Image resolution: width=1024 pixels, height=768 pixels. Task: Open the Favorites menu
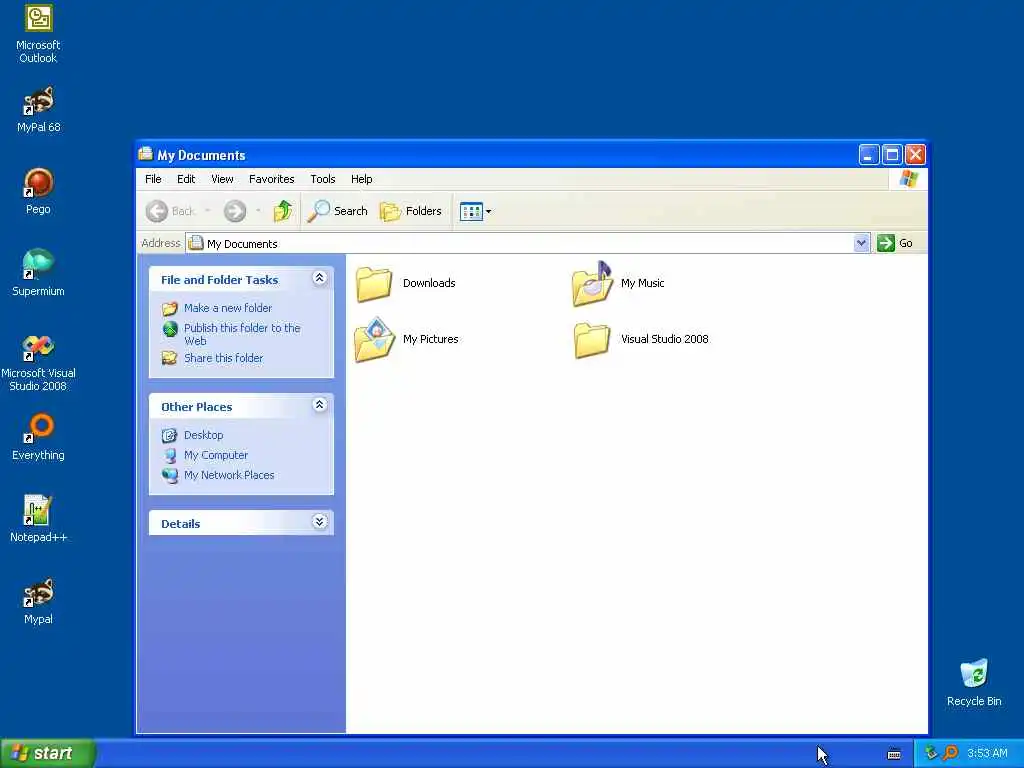[x=272, y=179]
